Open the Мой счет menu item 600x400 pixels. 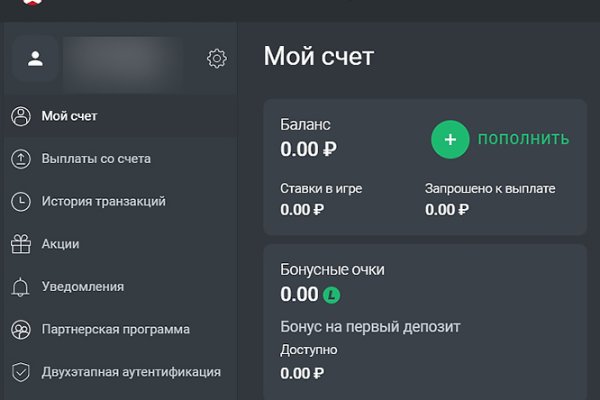point(69,116)
